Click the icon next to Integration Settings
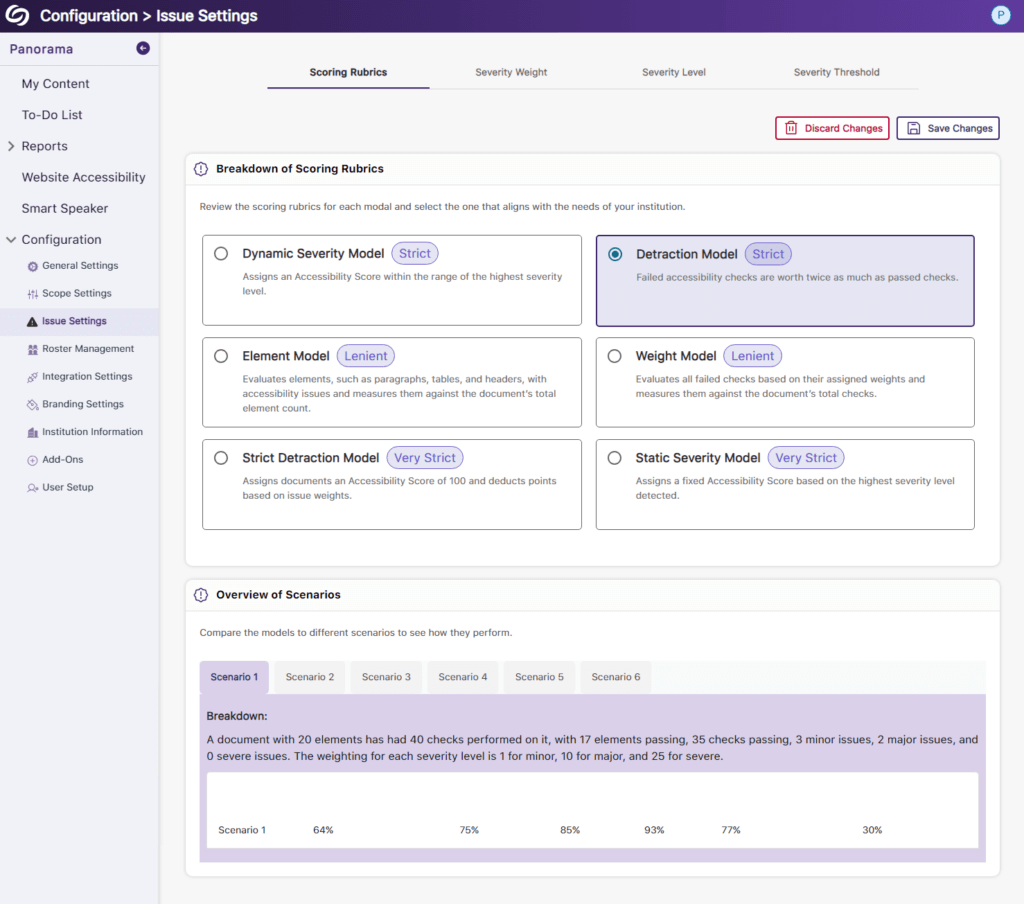The height and width of the screenshot is (904, 1024). tap(31, 376)
